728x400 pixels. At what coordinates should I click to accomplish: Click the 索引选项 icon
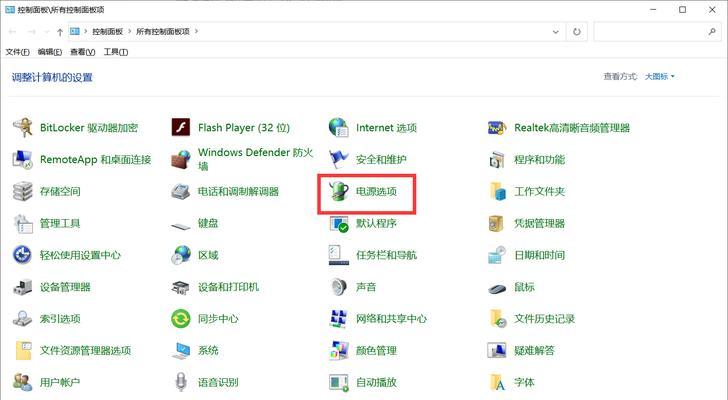[x=22, y=318]
